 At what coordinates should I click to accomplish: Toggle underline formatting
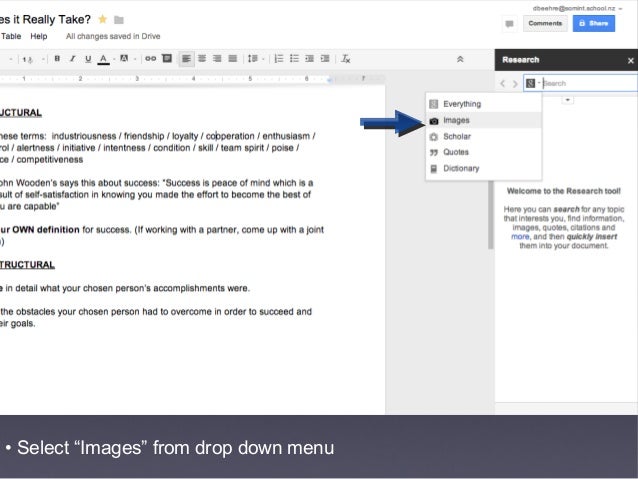click(x=87, y=58)
